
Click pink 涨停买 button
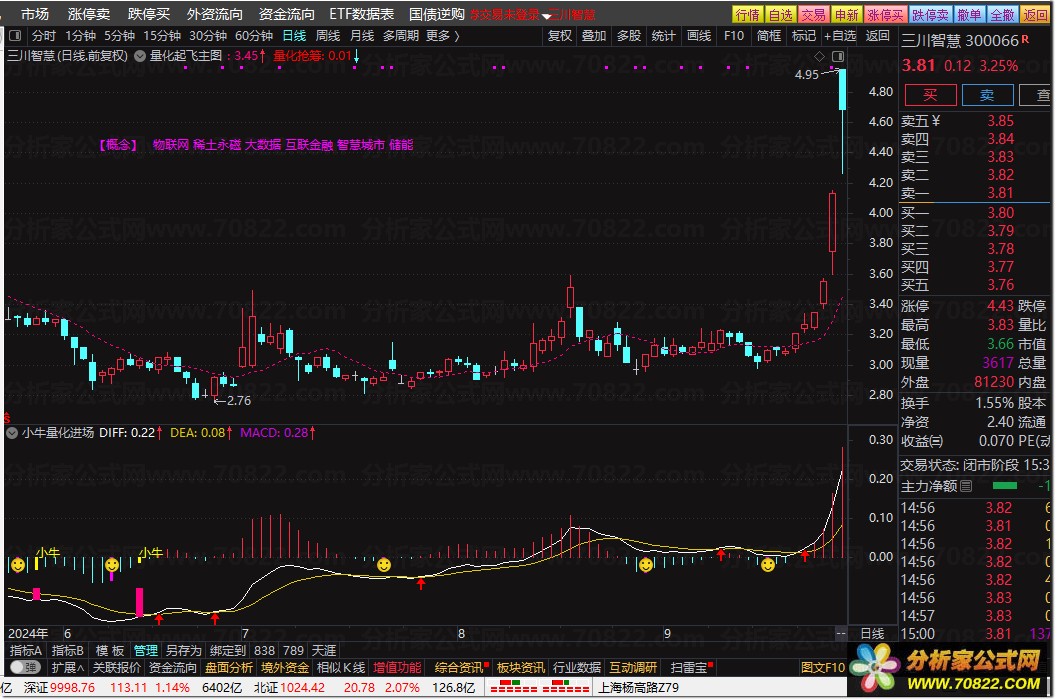click(x=885, y=15)
